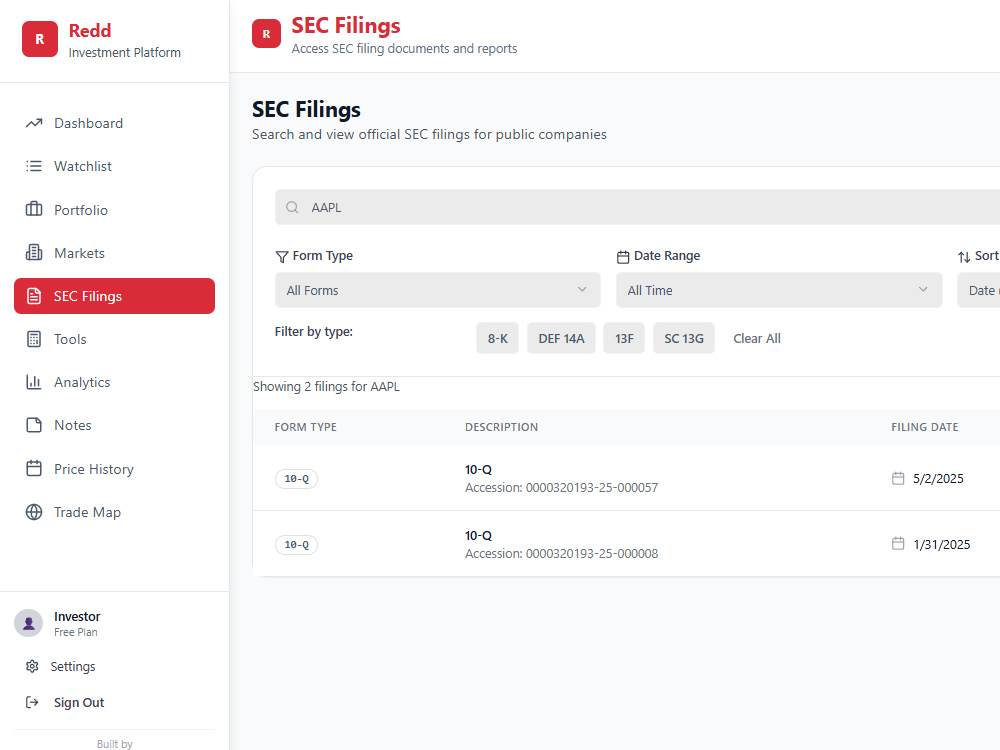Click the Markets building icon
This screenshot has height=750, width=1000.
point(34,253)
